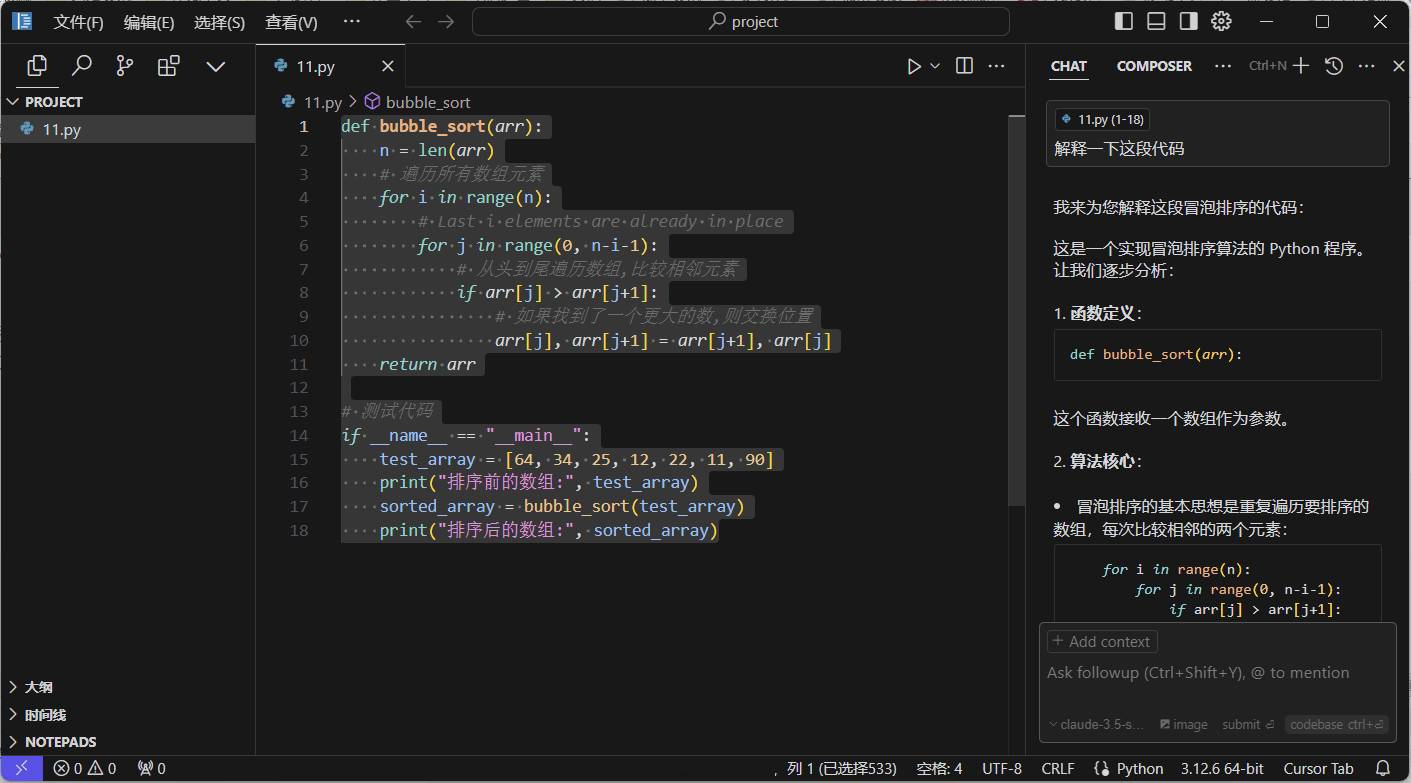Toggle the primary sidebar

(1124, 21)
